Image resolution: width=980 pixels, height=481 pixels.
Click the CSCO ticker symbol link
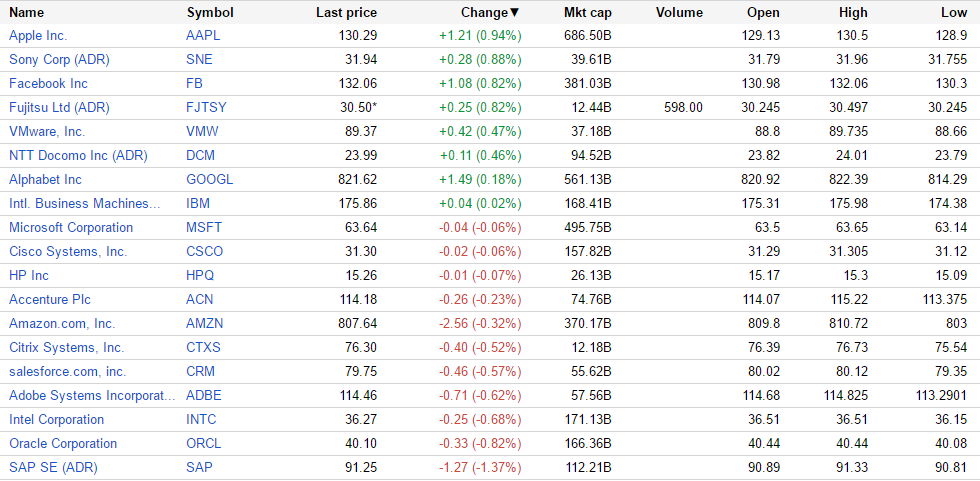[x=204, y=252]
